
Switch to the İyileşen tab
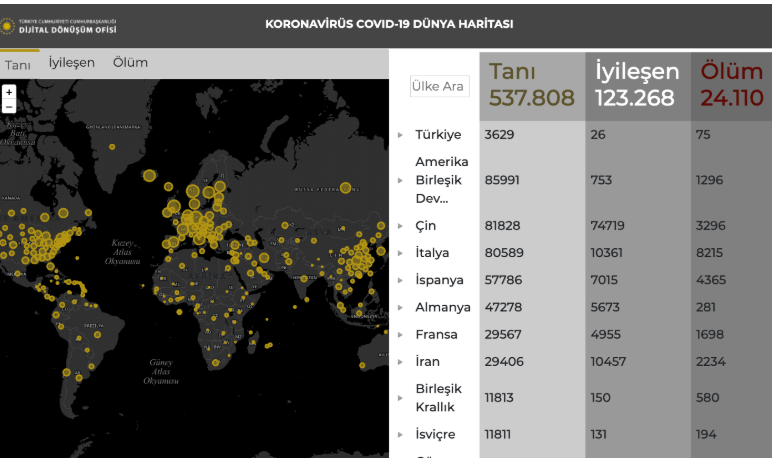click(72, 63)
